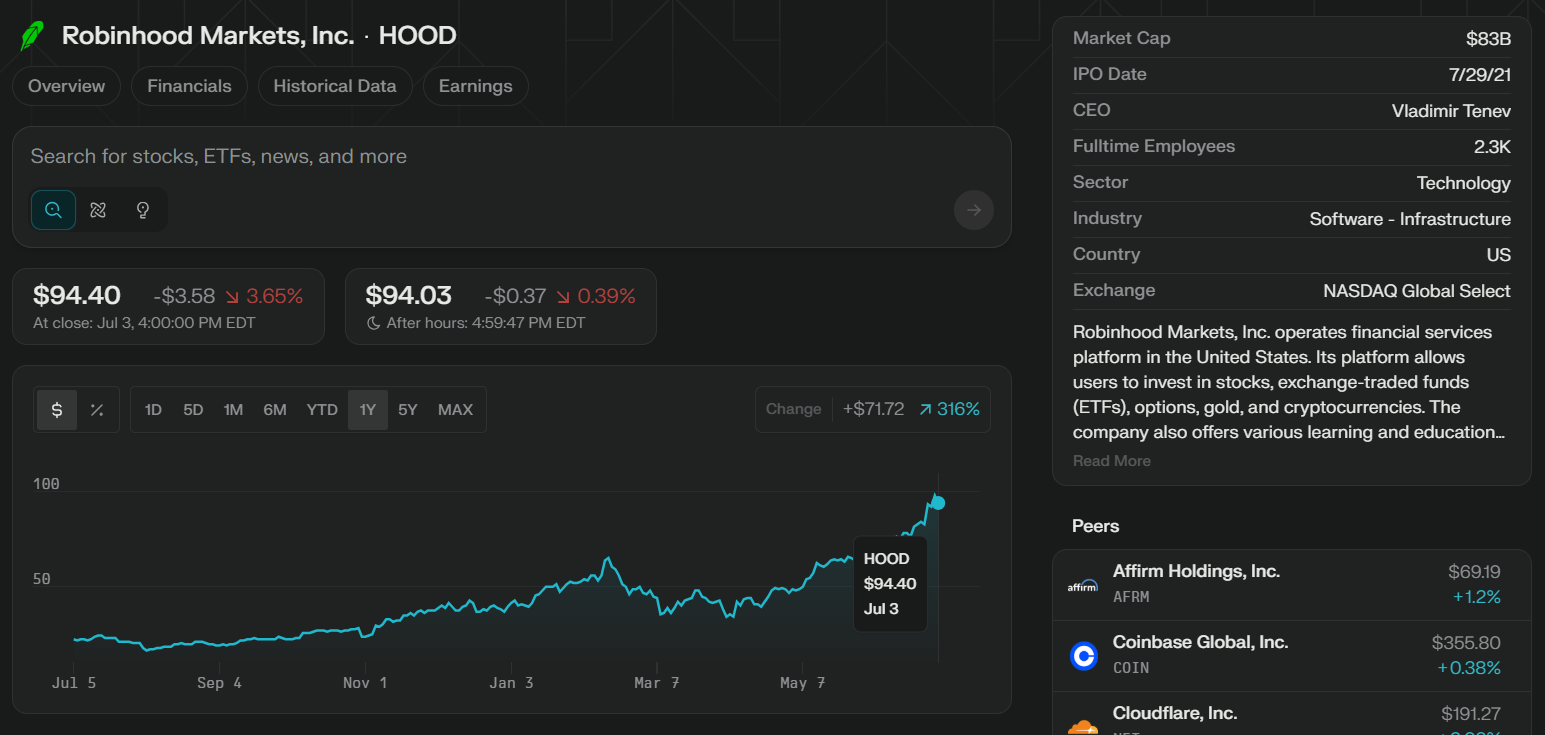Click the Robinhood Markets, Inc. HOOD title
The width and height of the screenshot is (1545, 735).
tap(259, 36)
